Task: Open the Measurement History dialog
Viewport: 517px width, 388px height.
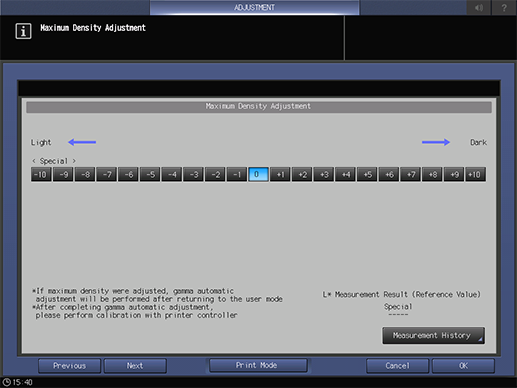Action: click(433, 335)
